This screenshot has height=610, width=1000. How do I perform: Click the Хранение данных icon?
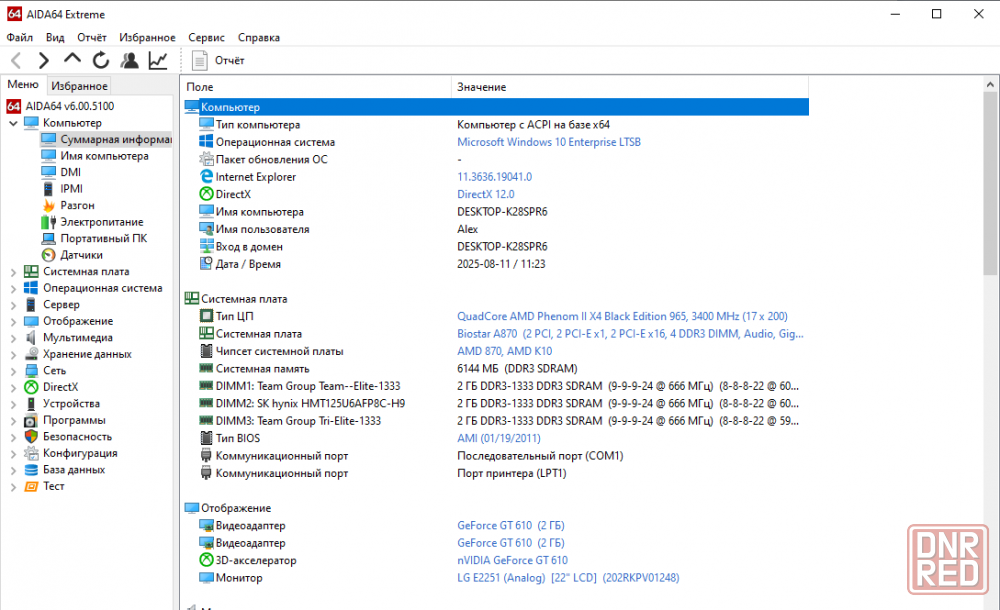tap(31, 354)
